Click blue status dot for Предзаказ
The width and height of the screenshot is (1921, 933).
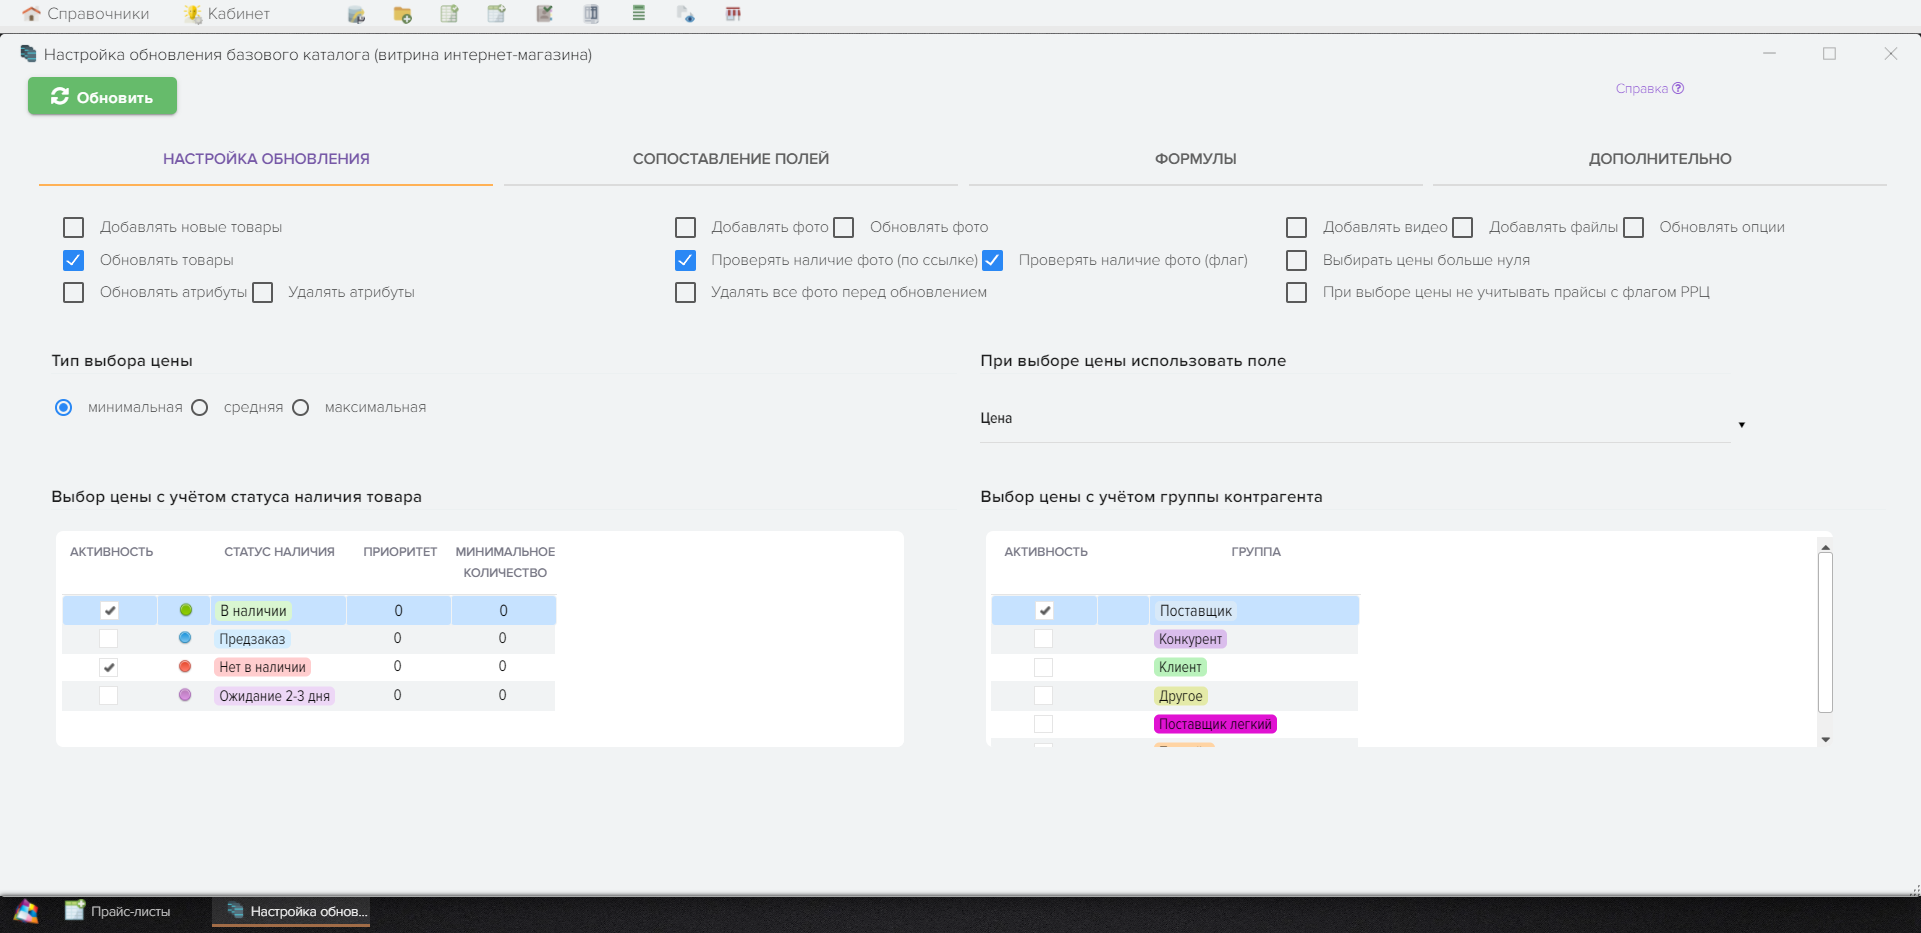coord(185,638)
